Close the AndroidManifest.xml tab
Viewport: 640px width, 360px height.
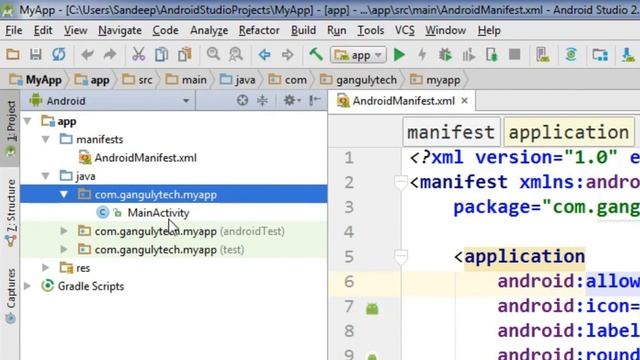[x=464, y=101]
